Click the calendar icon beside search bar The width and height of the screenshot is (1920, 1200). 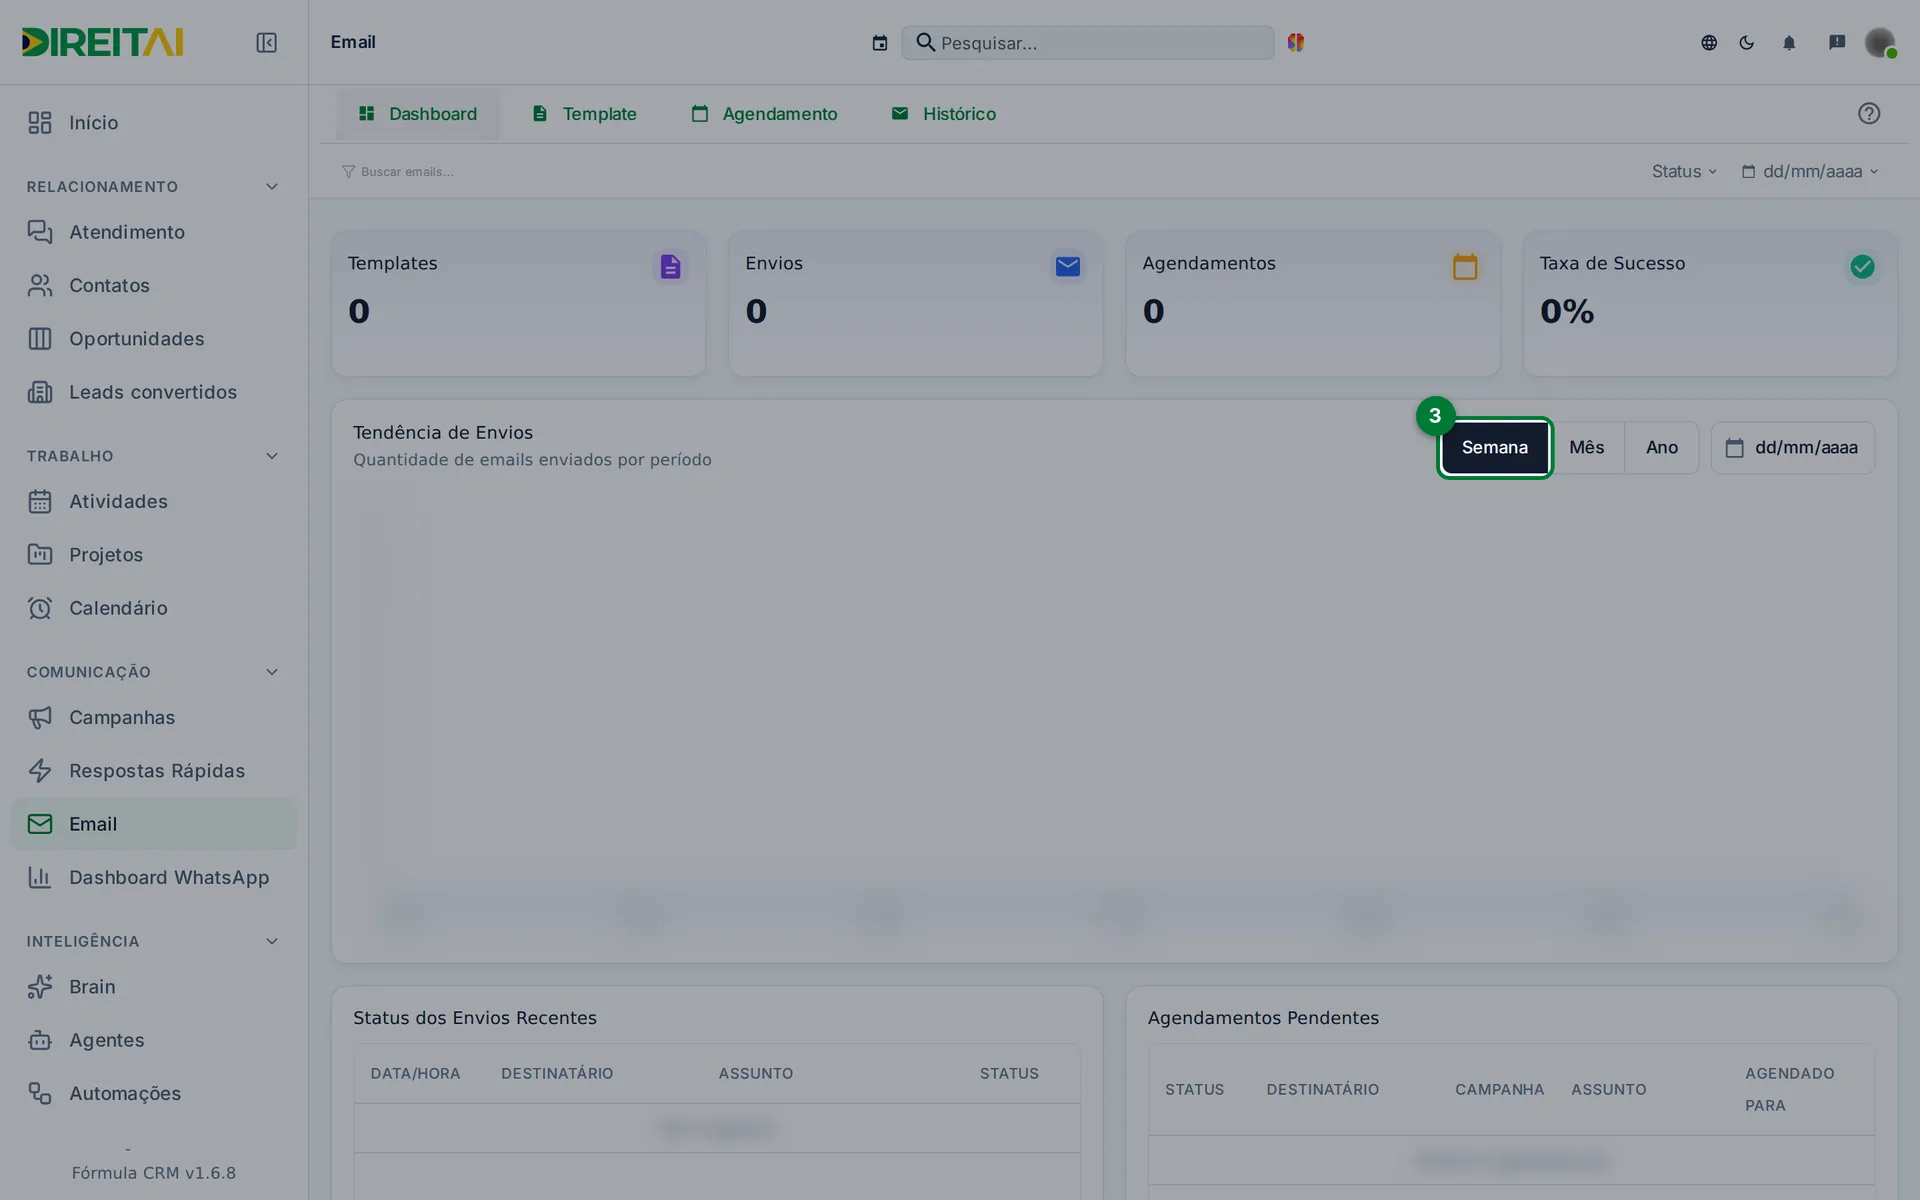point(880,43)
